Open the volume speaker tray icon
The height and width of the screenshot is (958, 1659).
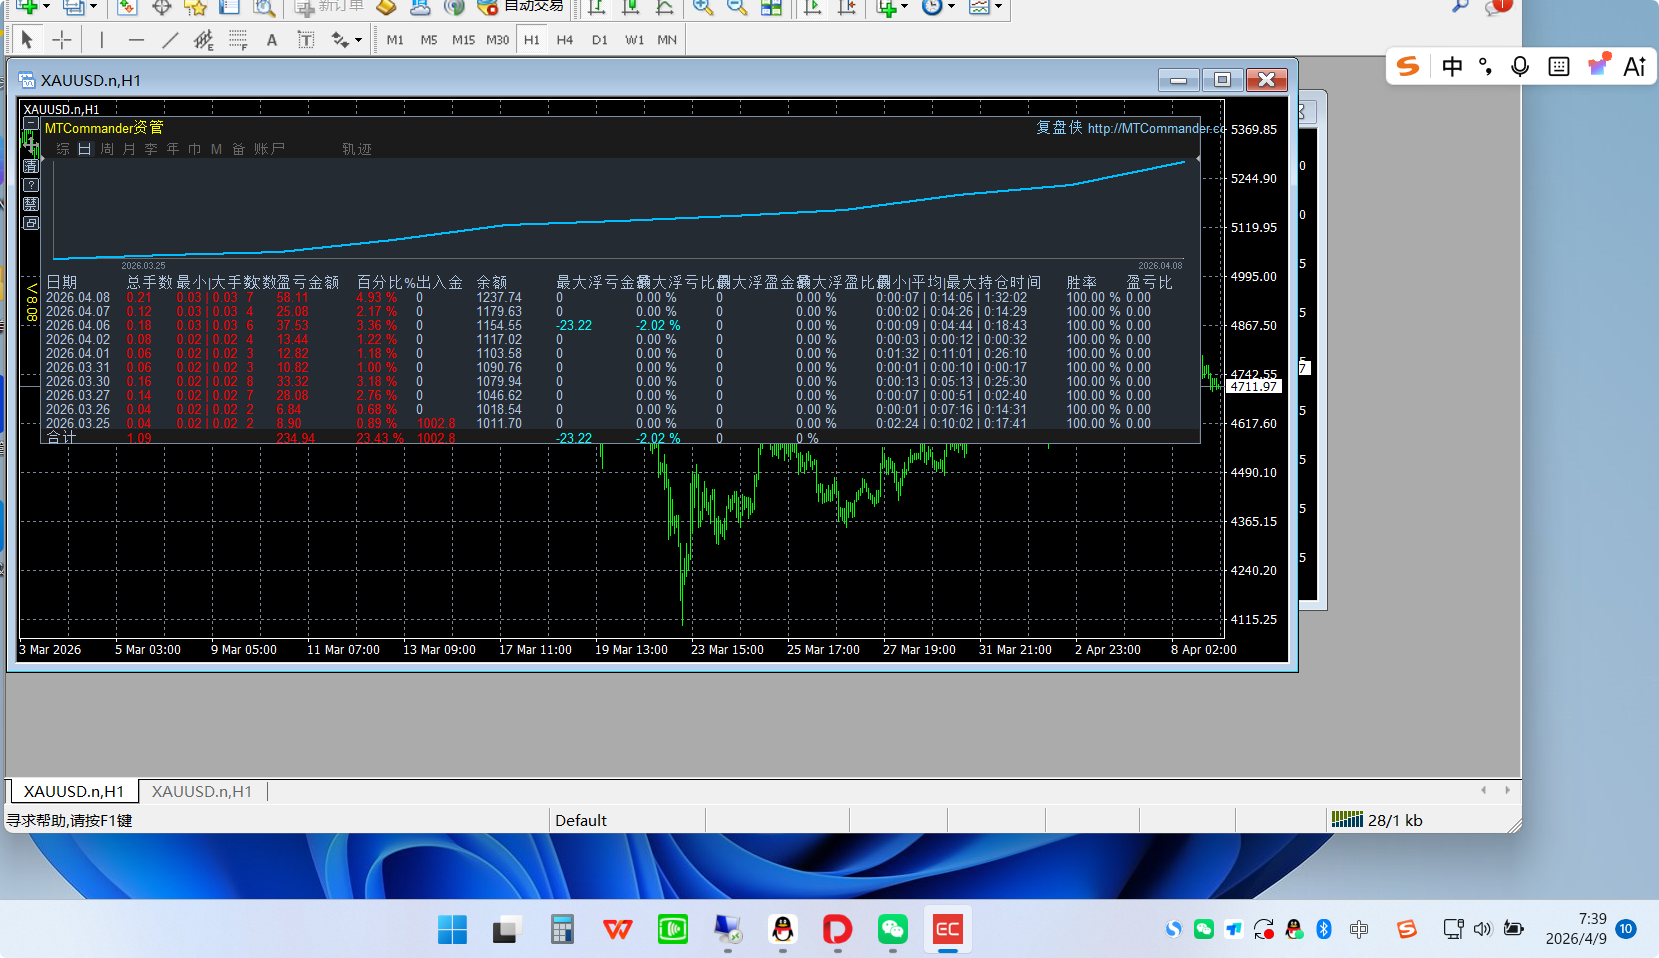[1482, 929]
